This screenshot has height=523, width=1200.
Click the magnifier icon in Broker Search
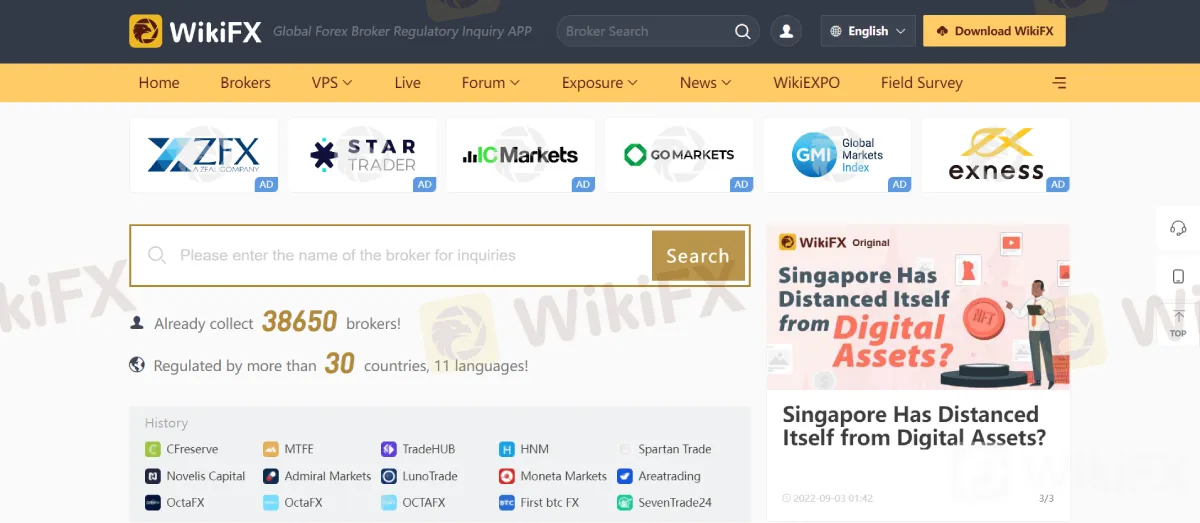[742, 31]
